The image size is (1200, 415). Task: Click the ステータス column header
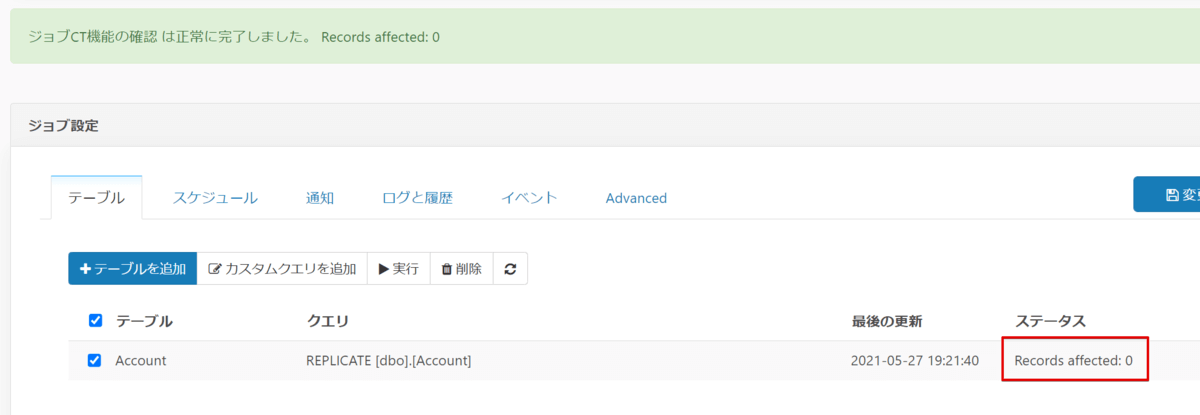(1050, 321)
